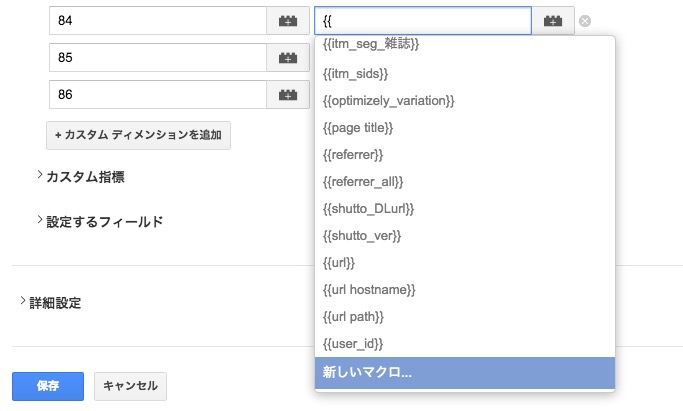This screenshot has width=683, height=411.
Task: Select the {{url hostname}} macro
Action: click(369, 289)
